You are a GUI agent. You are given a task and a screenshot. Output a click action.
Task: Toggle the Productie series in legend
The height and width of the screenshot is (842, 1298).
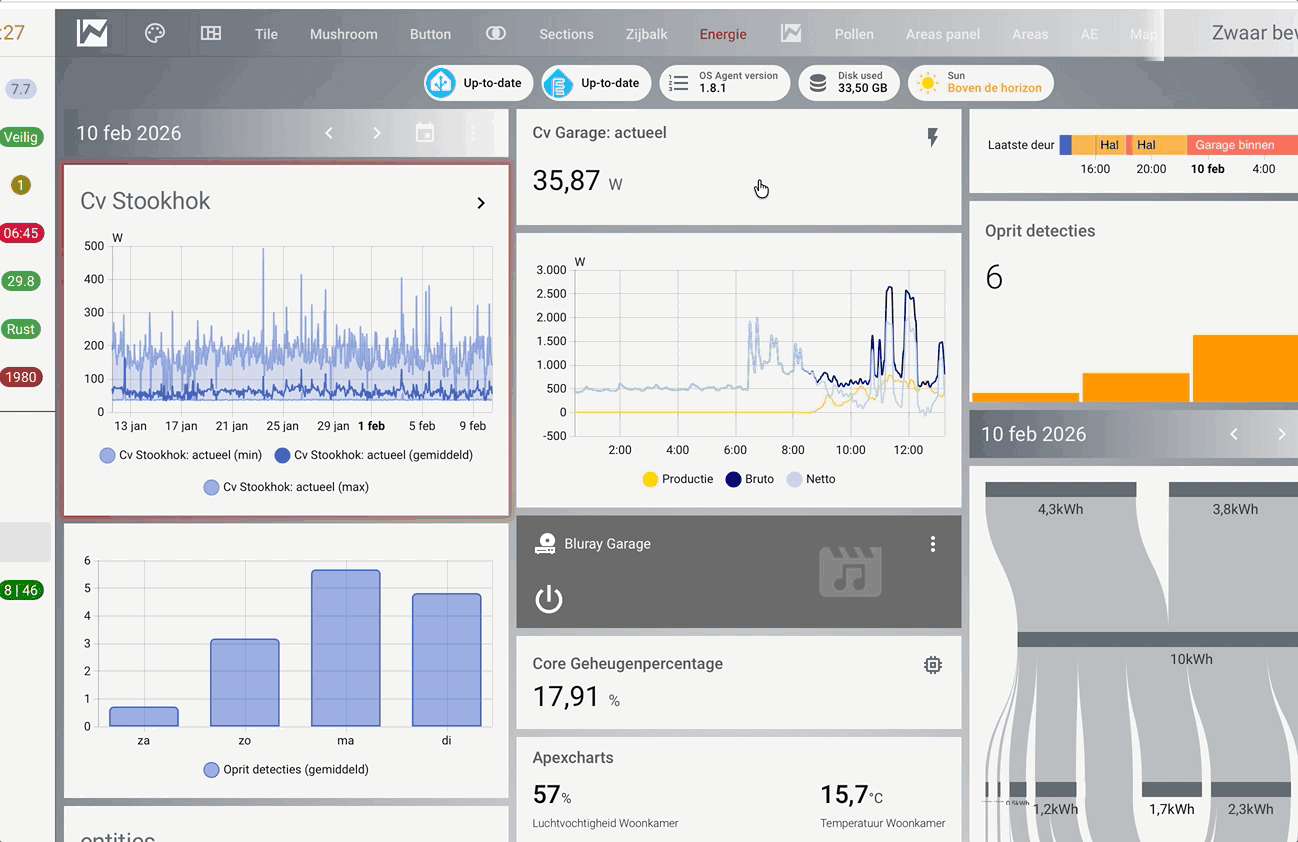678,479
